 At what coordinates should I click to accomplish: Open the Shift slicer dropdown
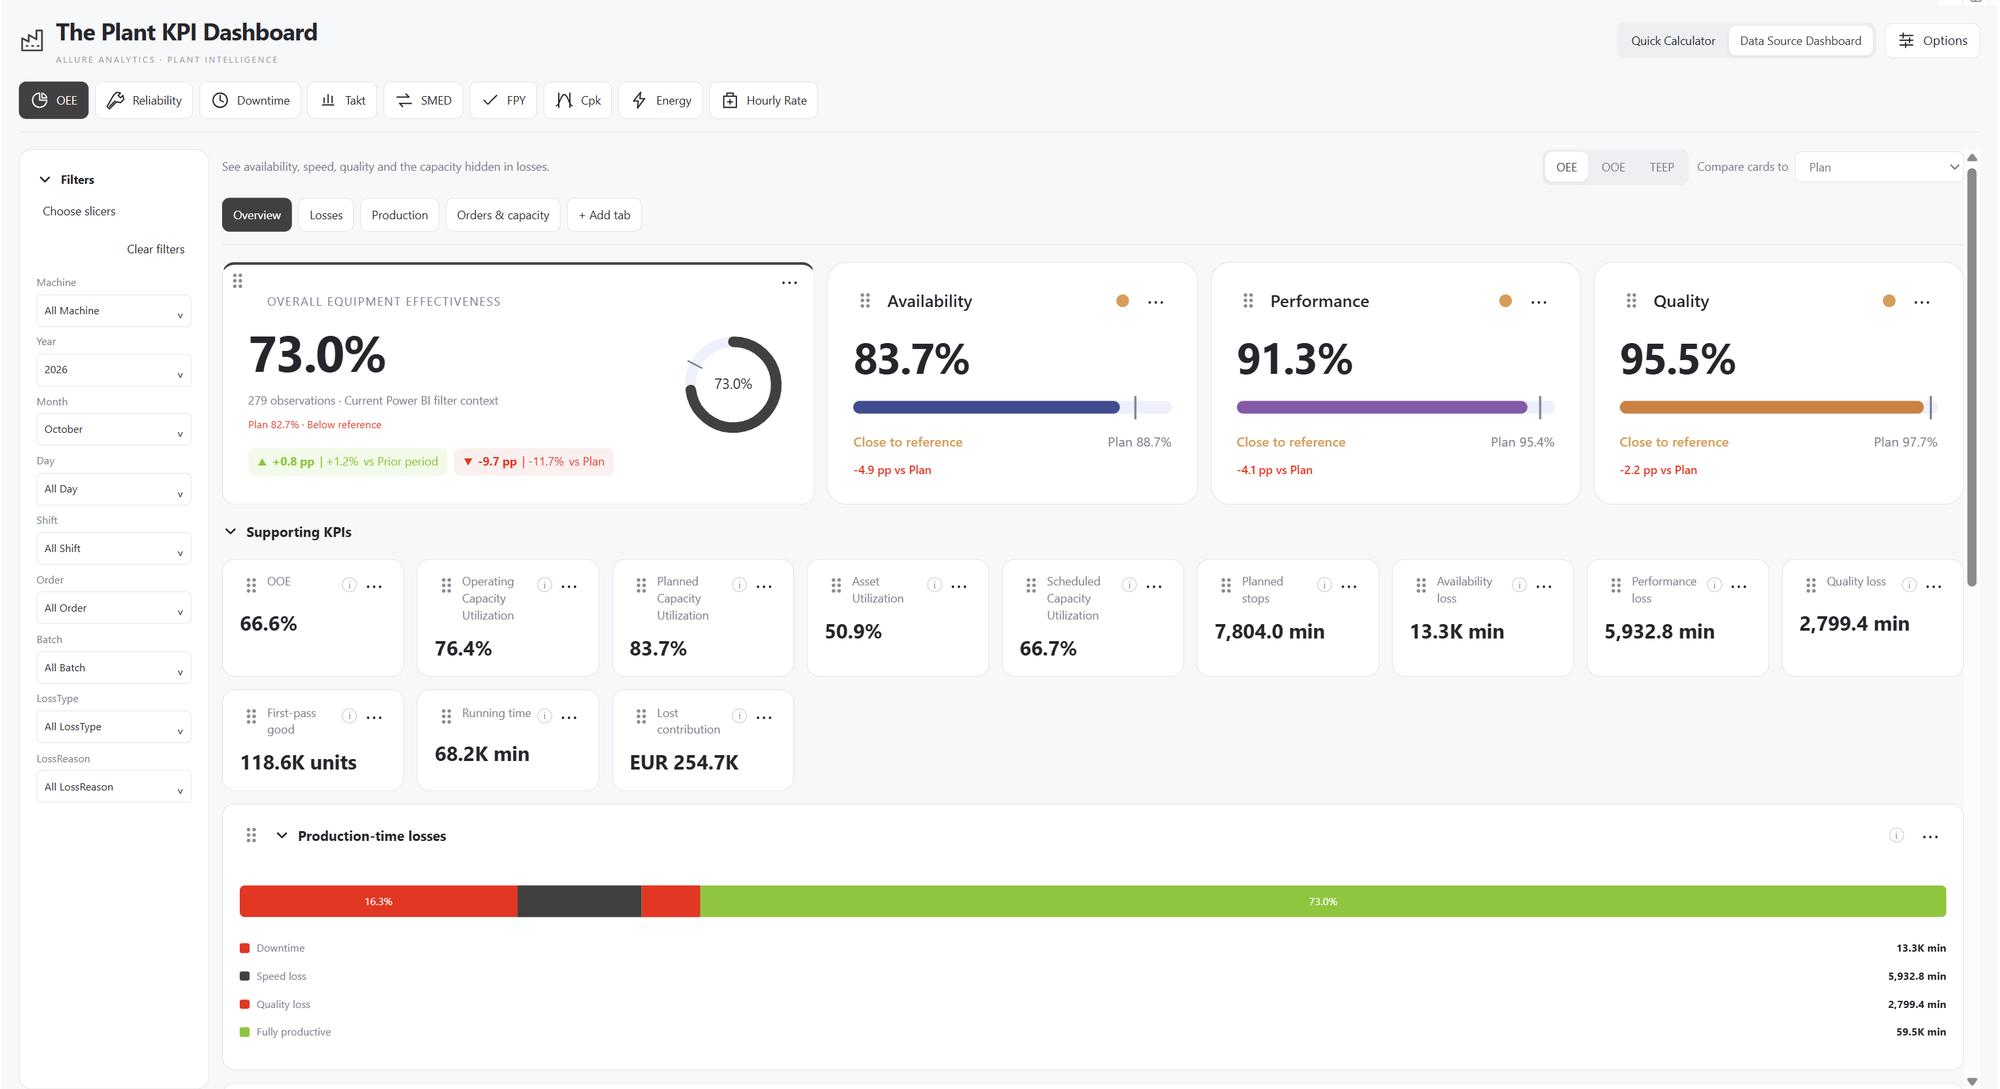tap(113, 549)
